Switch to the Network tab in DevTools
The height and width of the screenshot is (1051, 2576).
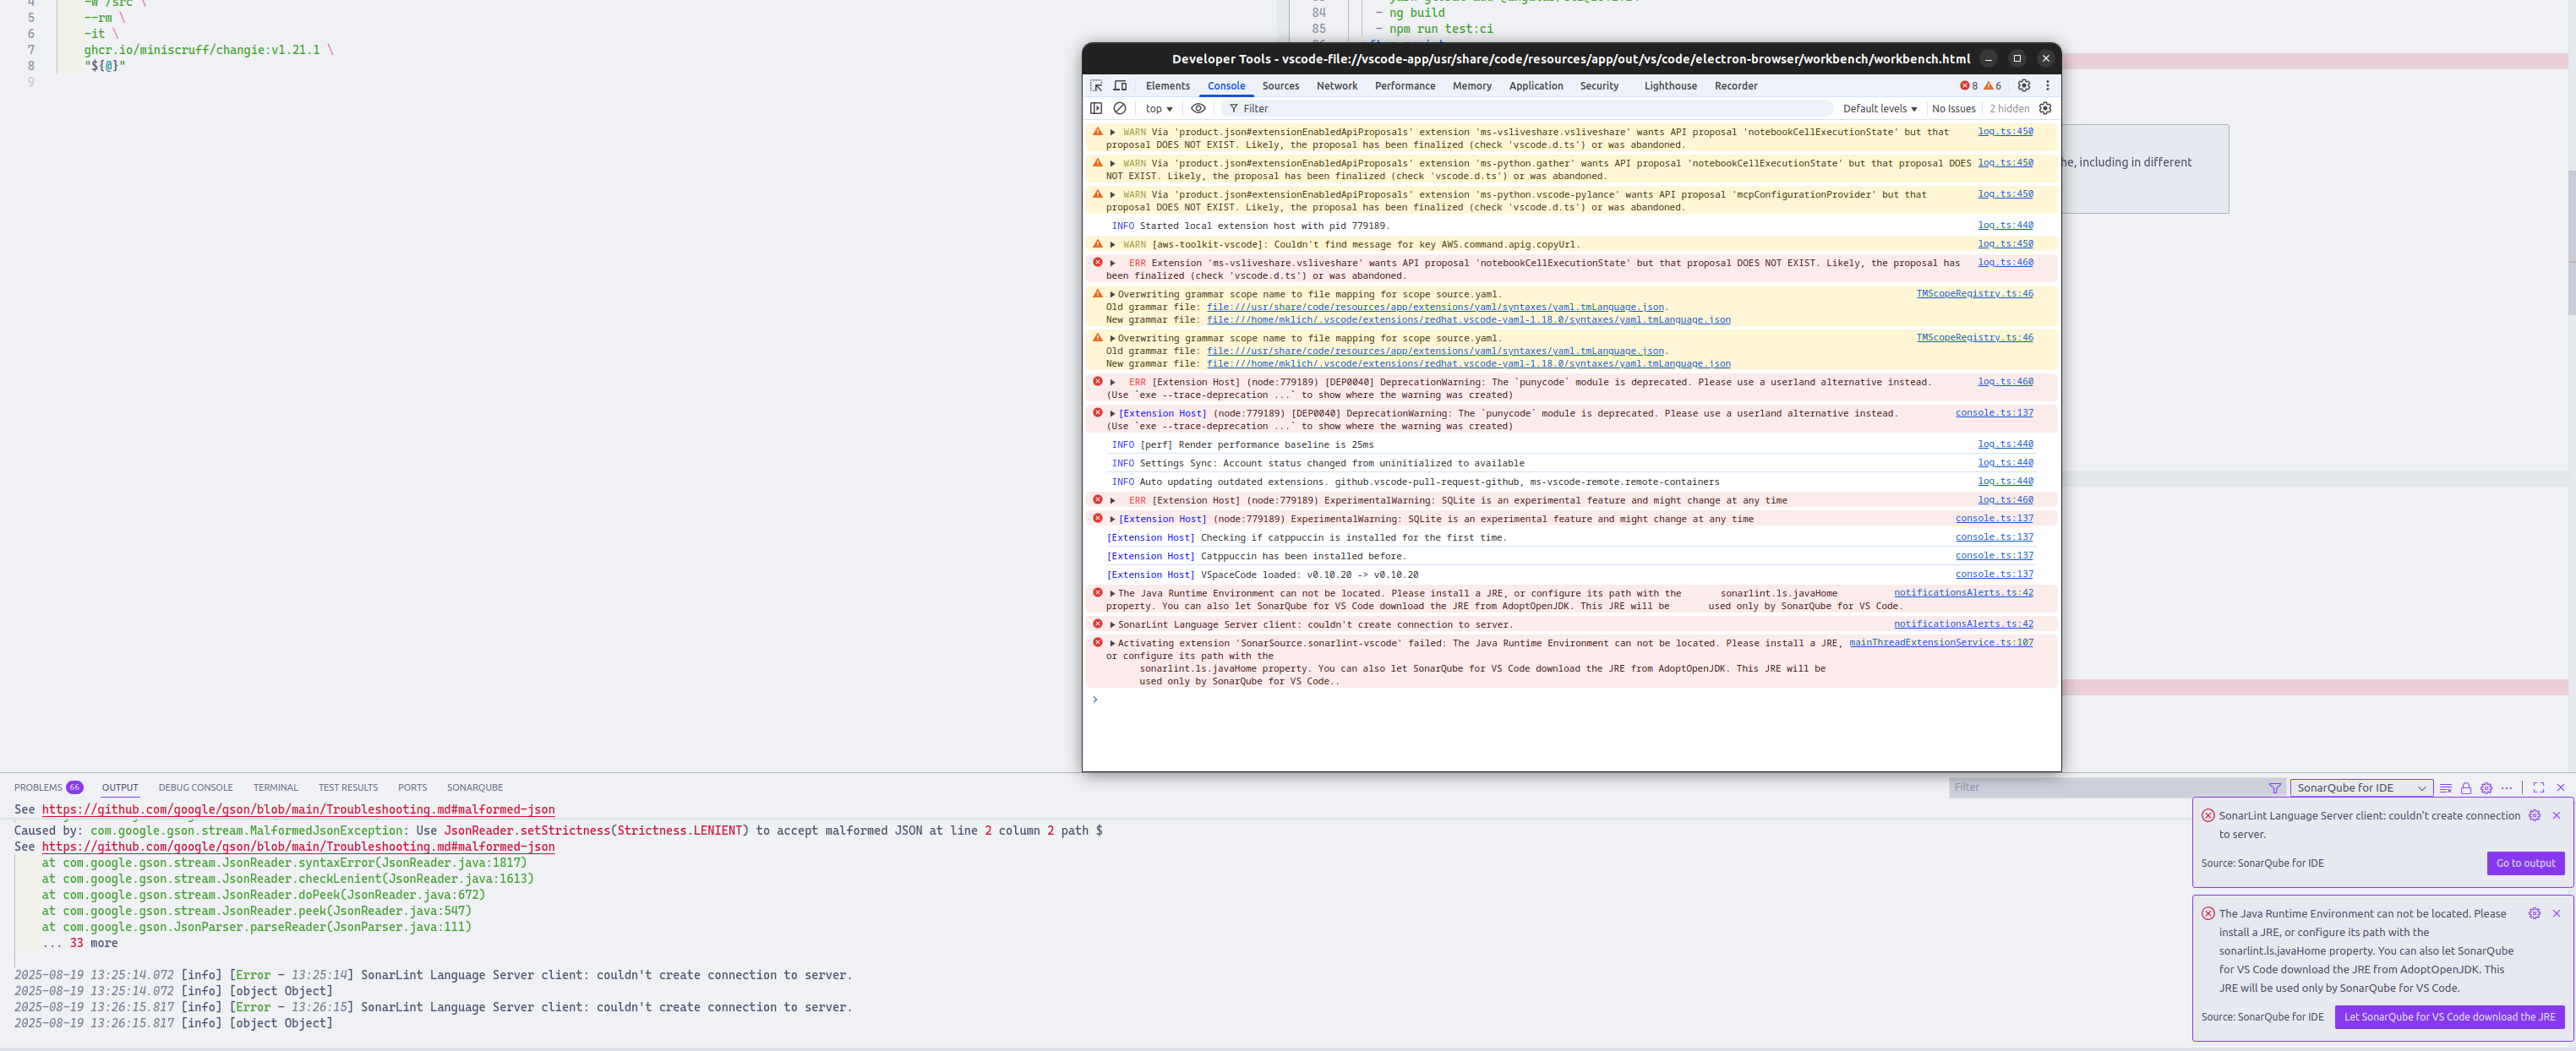tap(1336, 86)
